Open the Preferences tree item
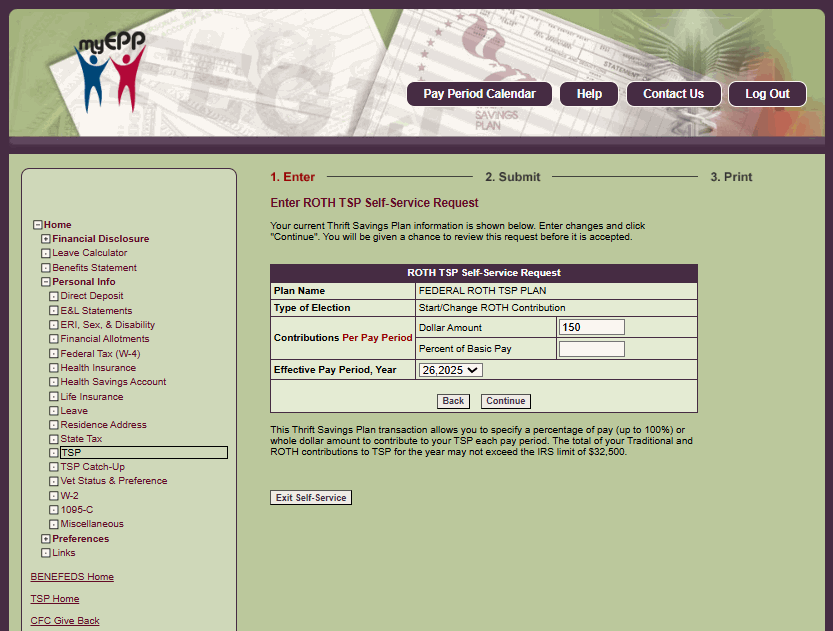 (x=80, y=539)
